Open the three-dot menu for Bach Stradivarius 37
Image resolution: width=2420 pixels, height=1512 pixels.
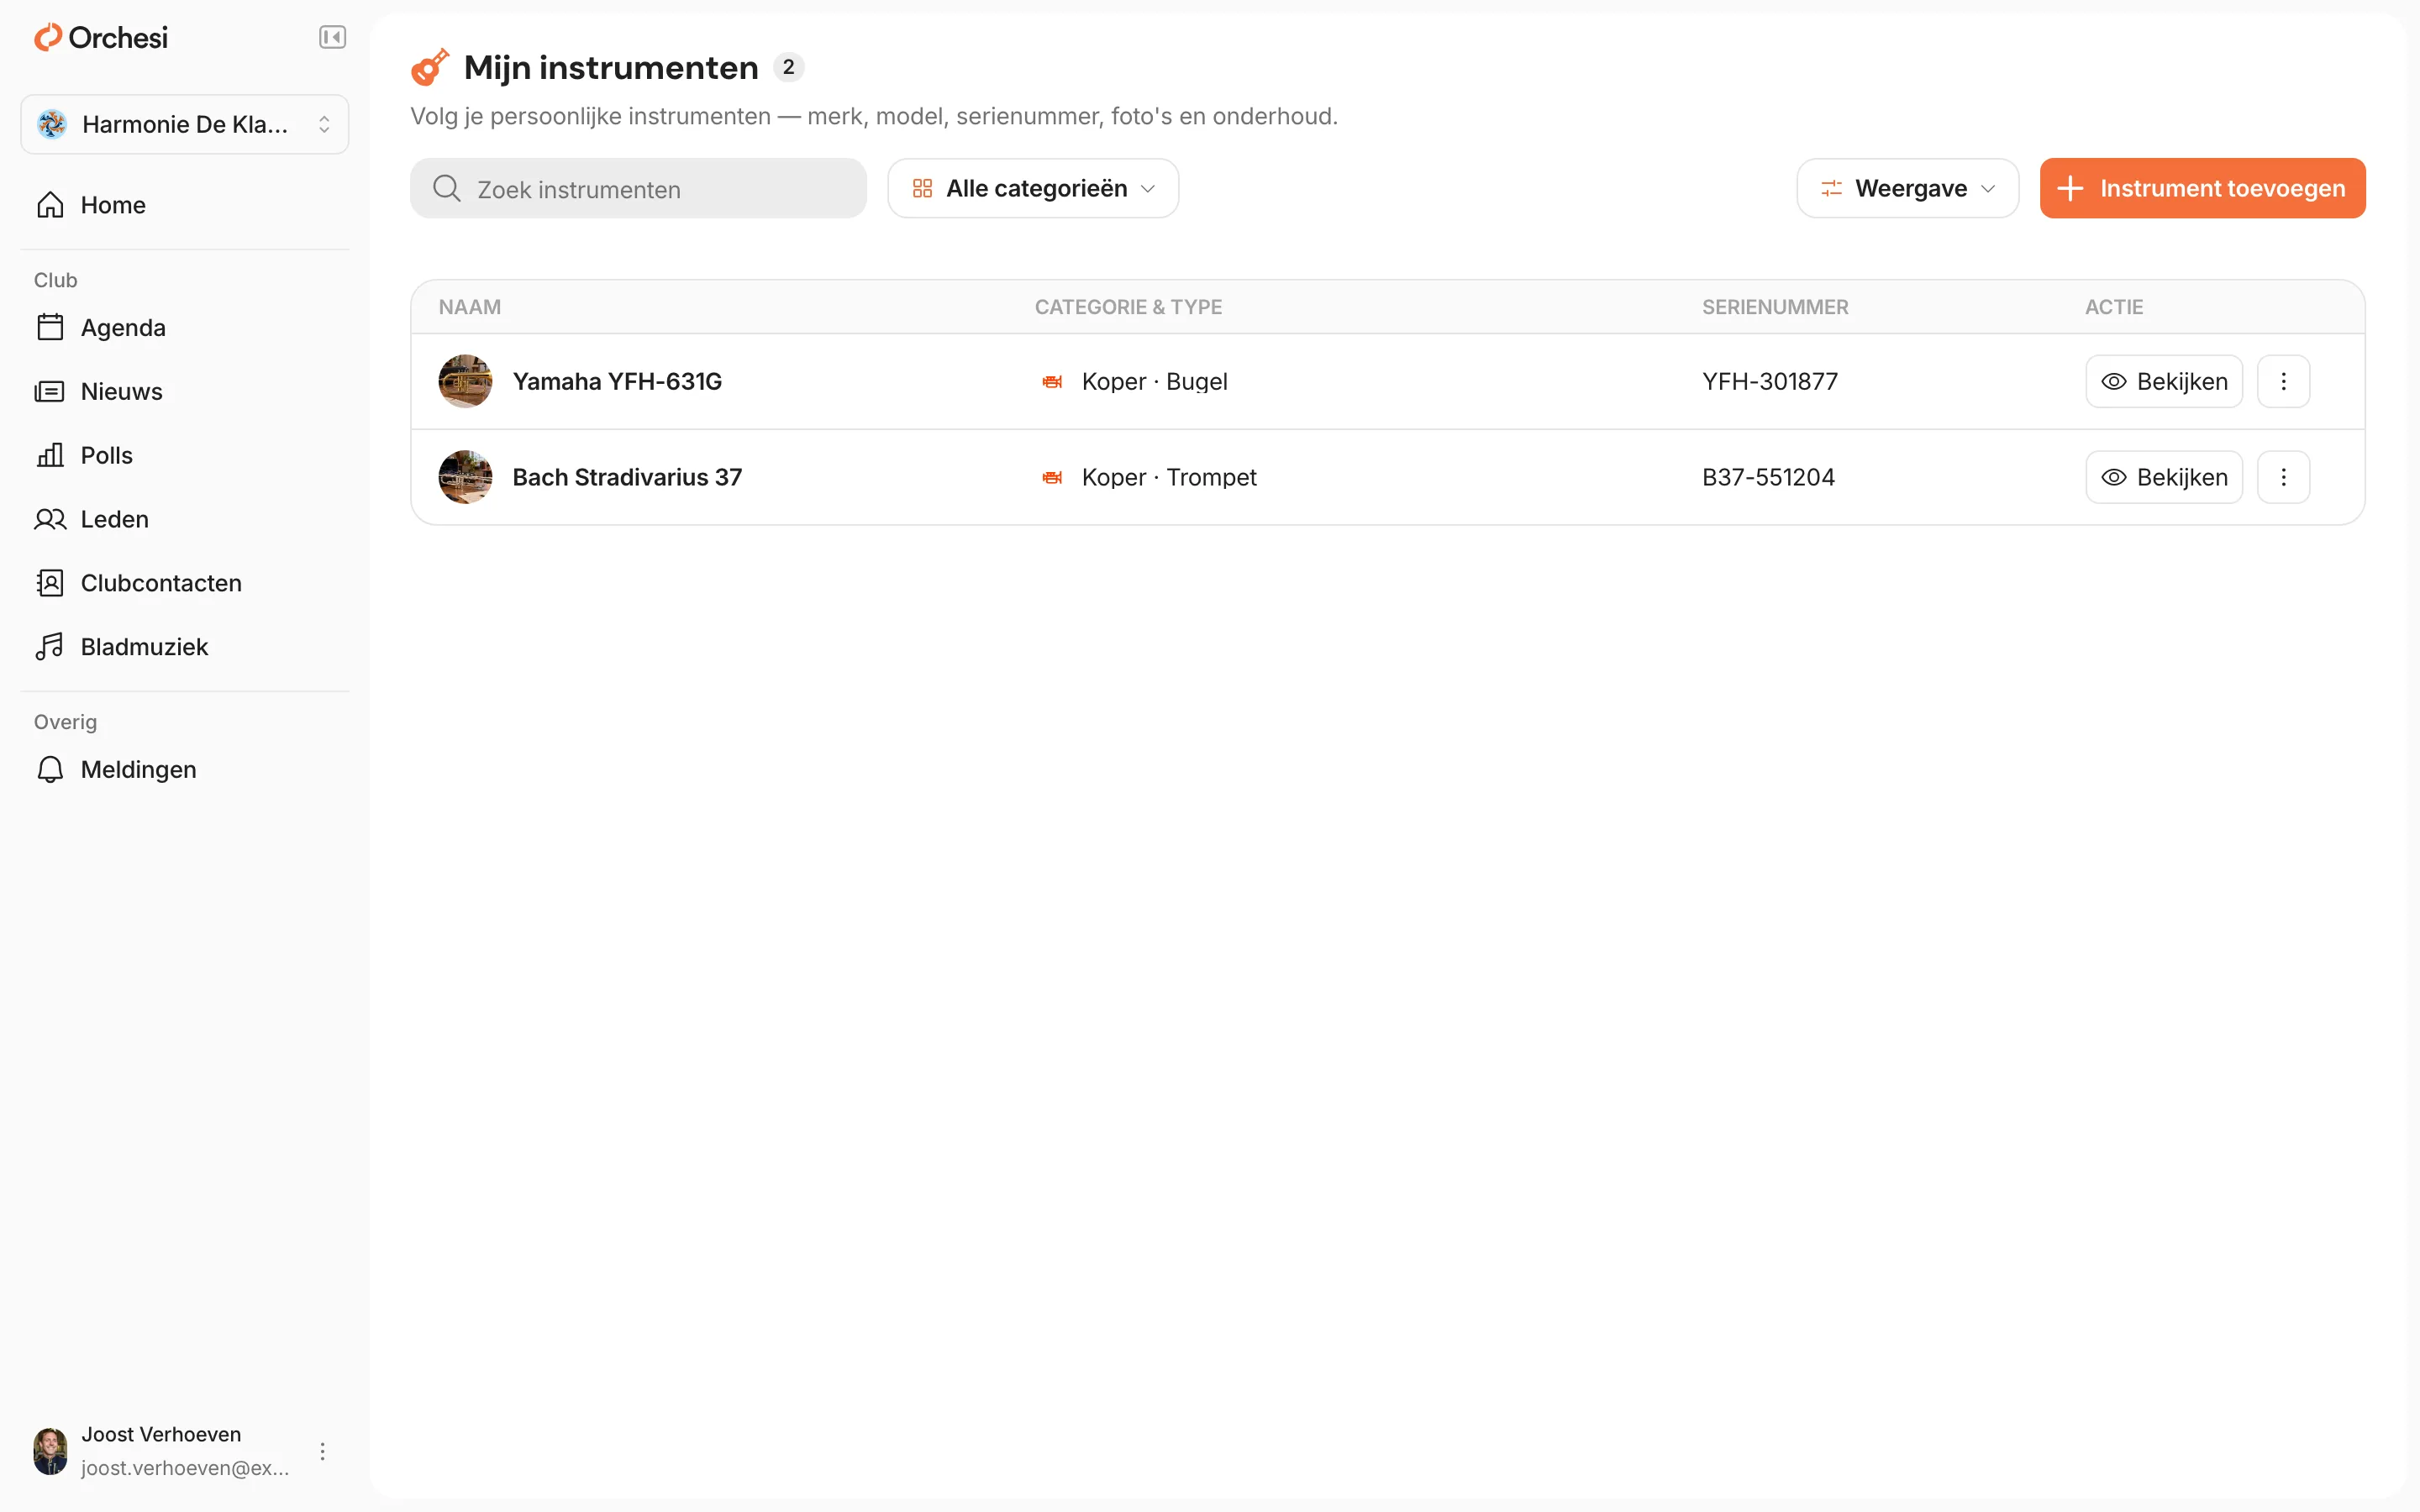click(x=2284, y=477)
